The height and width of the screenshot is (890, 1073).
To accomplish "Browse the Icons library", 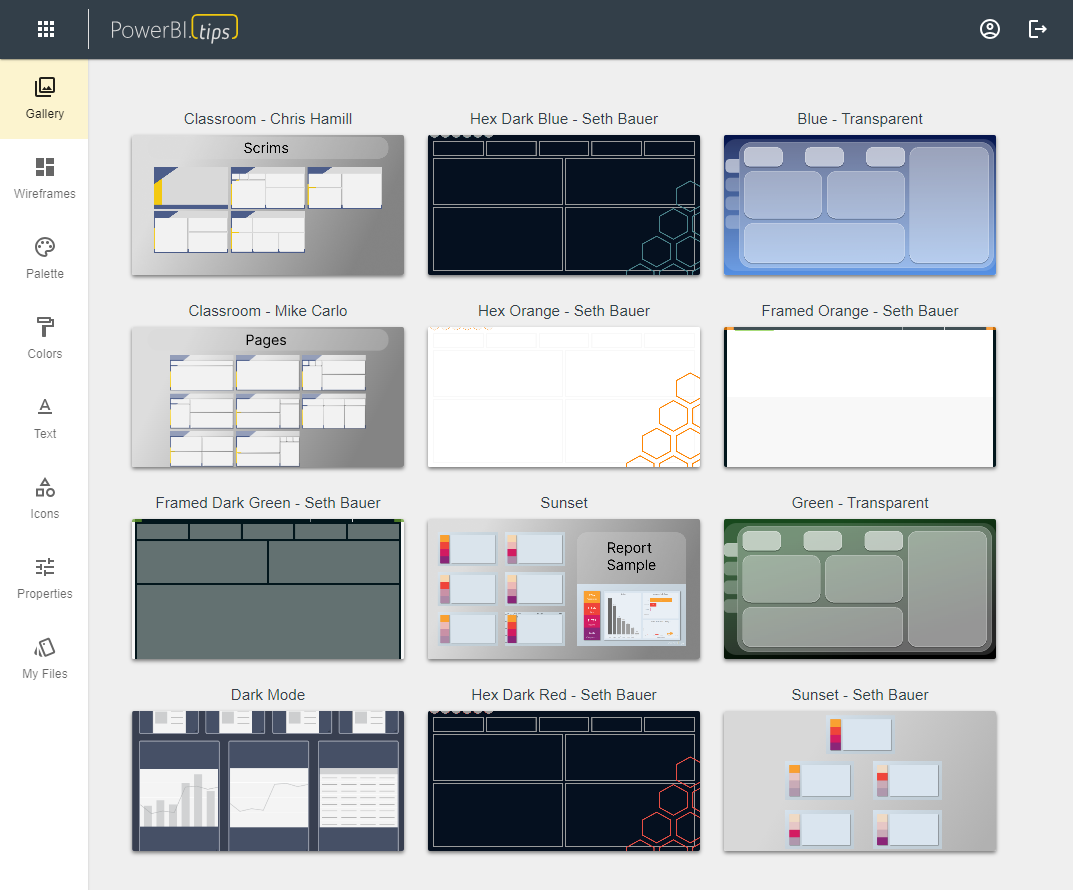I will point(44,497).
